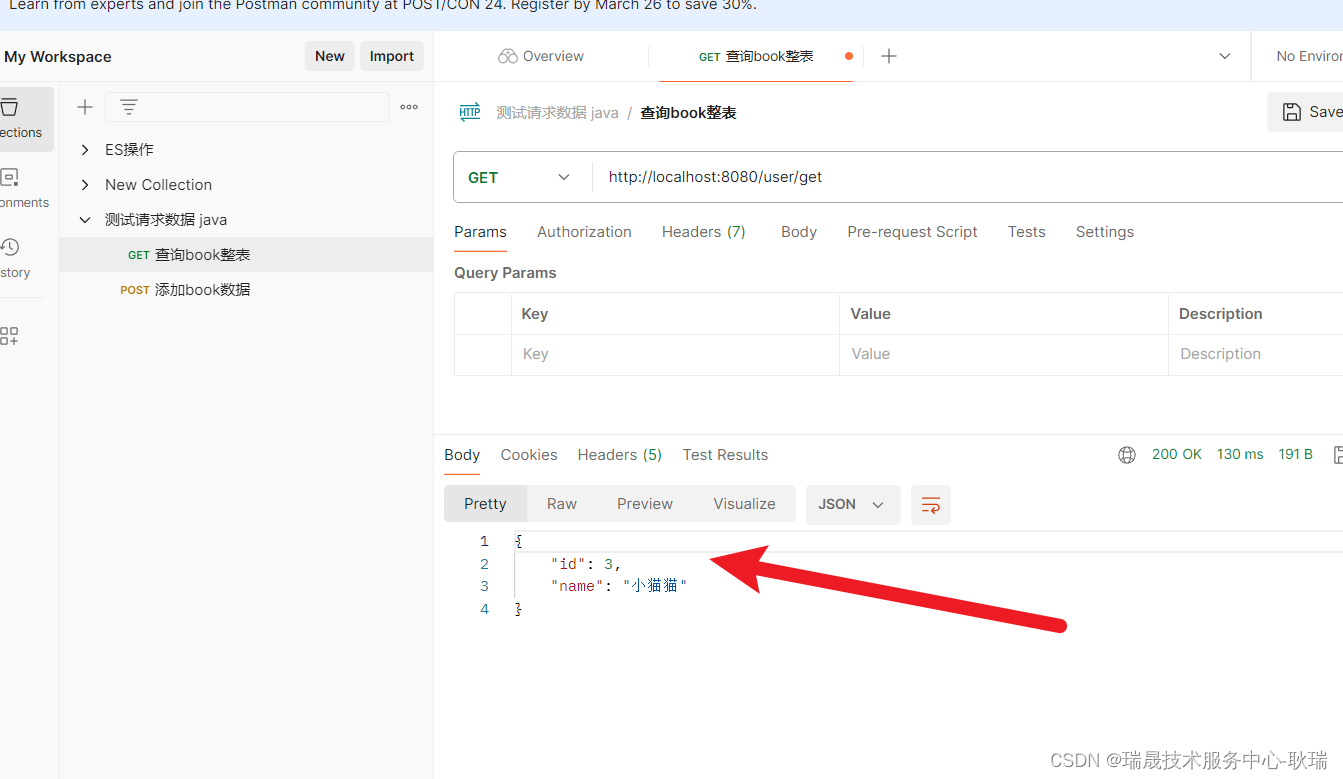The width and height of the screenshot is (1343, 779).
Task: Switch to Raw response view
Action: [x=561, y=504]
